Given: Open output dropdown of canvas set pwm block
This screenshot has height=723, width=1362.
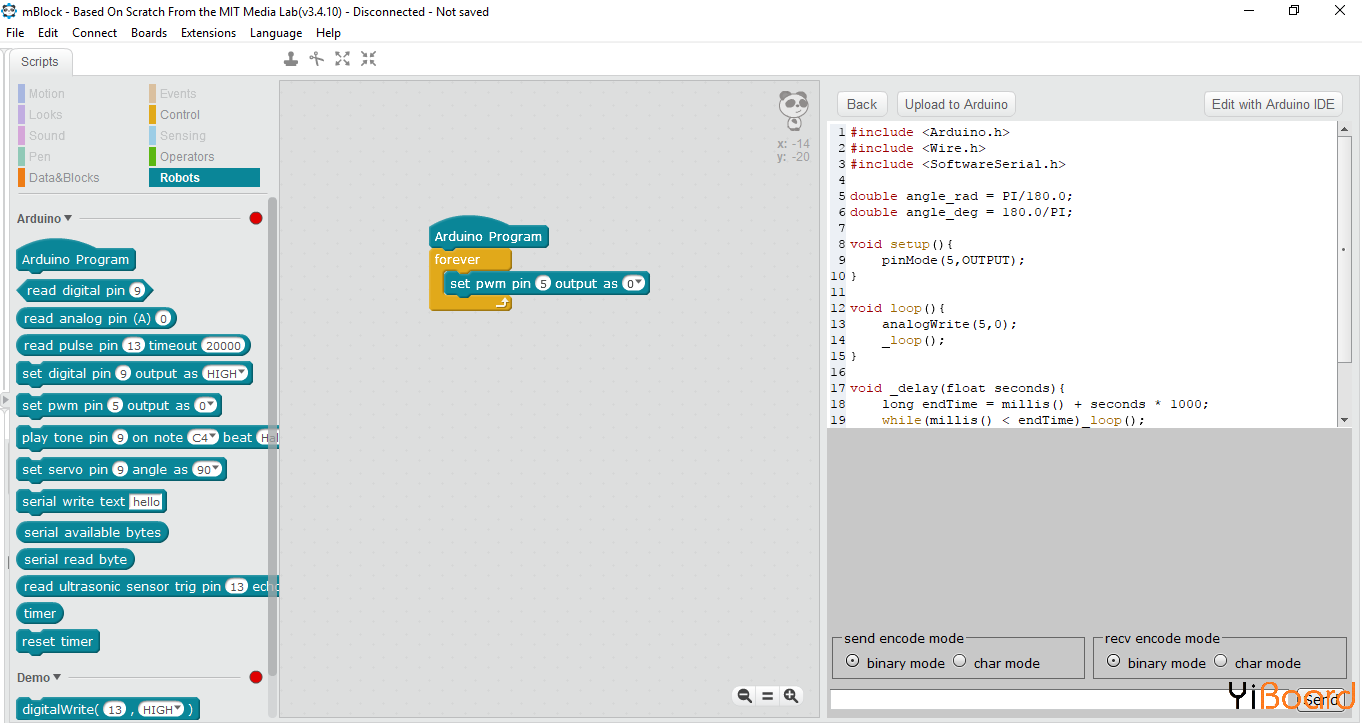Looking at the screenshot, I should pos(633,284).
